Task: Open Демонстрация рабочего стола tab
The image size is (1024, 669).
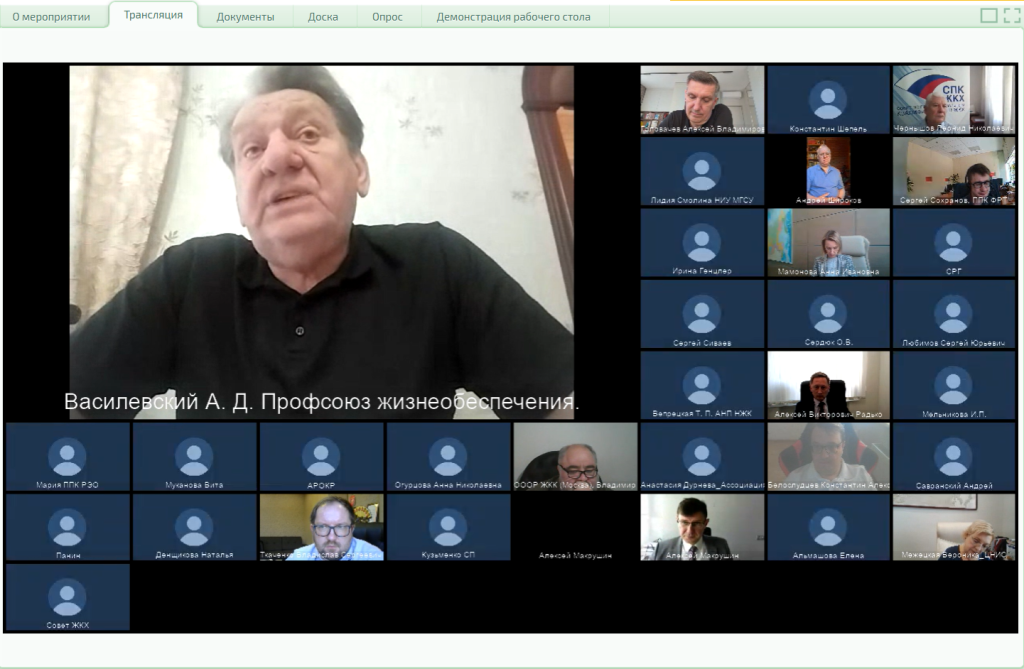Action: (513, 17)
